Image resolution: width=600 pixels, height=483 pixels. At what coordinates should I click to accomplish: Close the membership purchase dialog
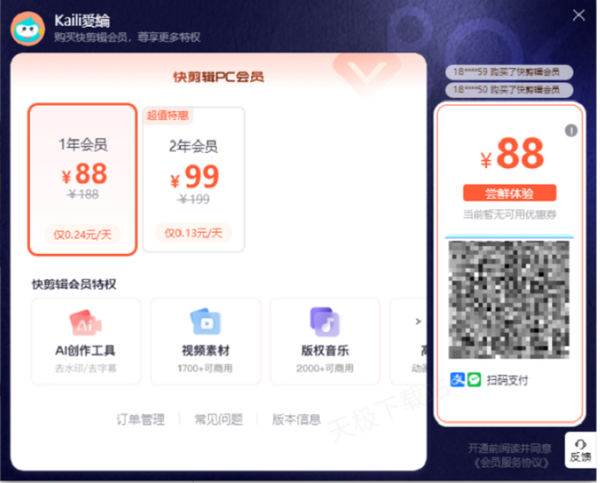click(x=579, y=15)
